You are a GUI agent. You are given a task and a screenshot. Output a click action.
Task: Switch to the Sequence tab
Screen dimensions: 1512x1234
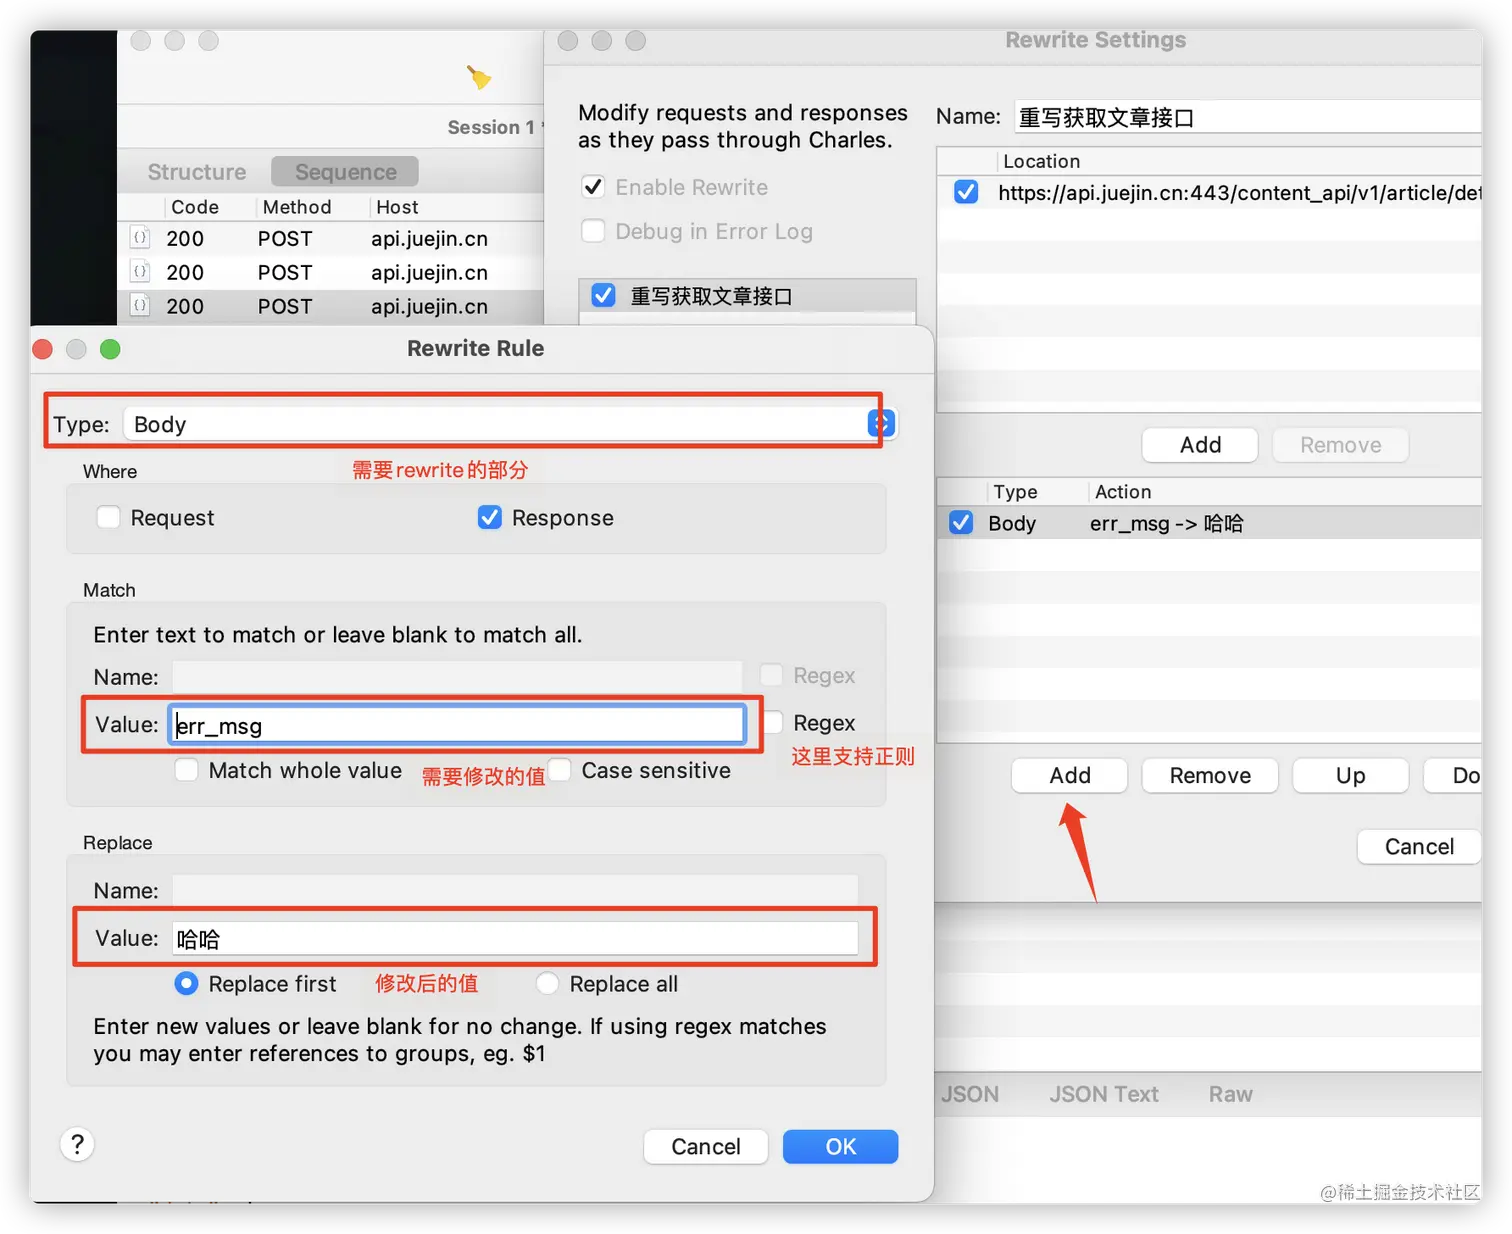(x=345, y=172)
